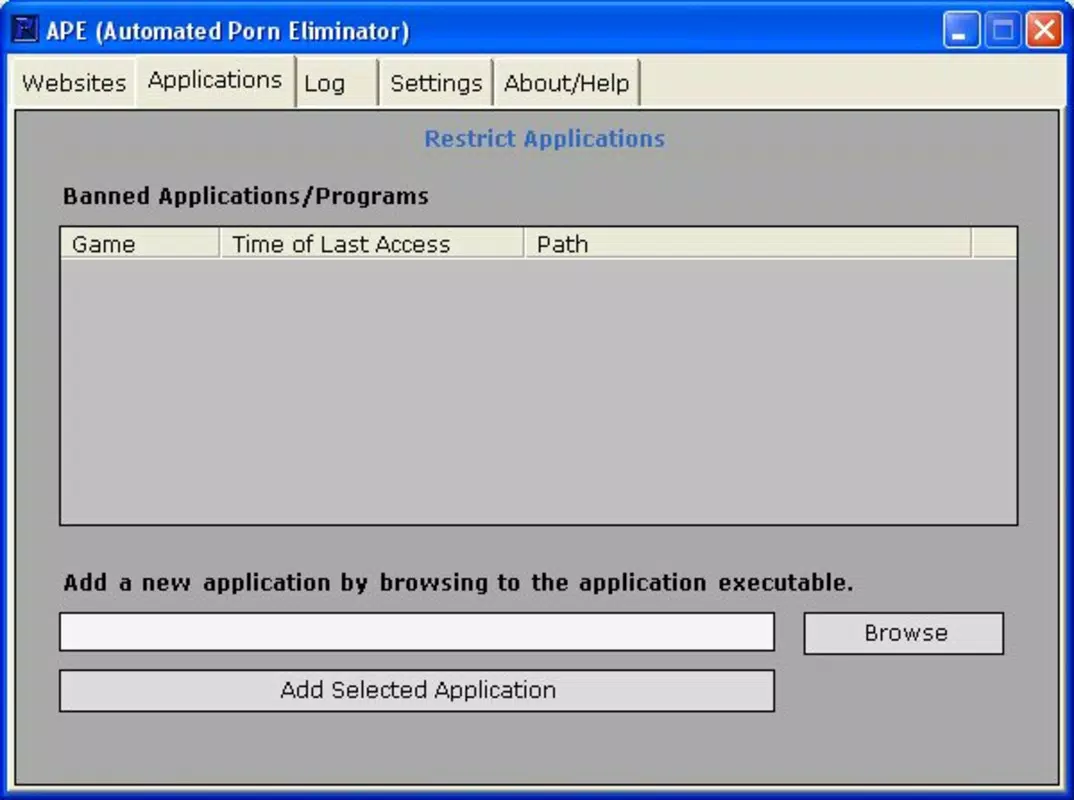Close the APE window

1043,30
